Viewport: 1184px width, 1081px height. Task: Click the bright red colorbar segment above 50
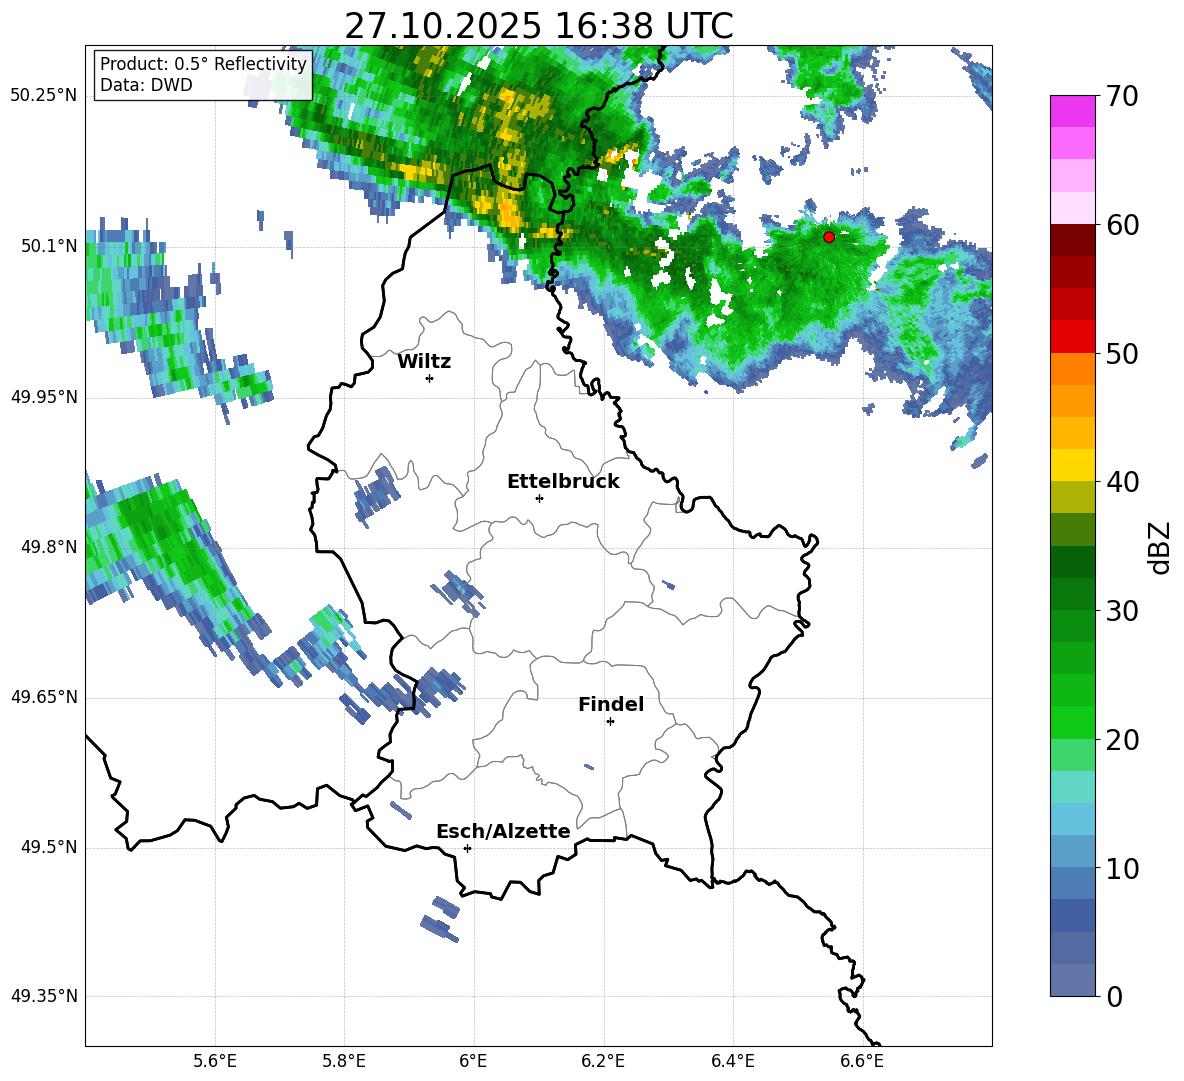(x=1072, y=337)
